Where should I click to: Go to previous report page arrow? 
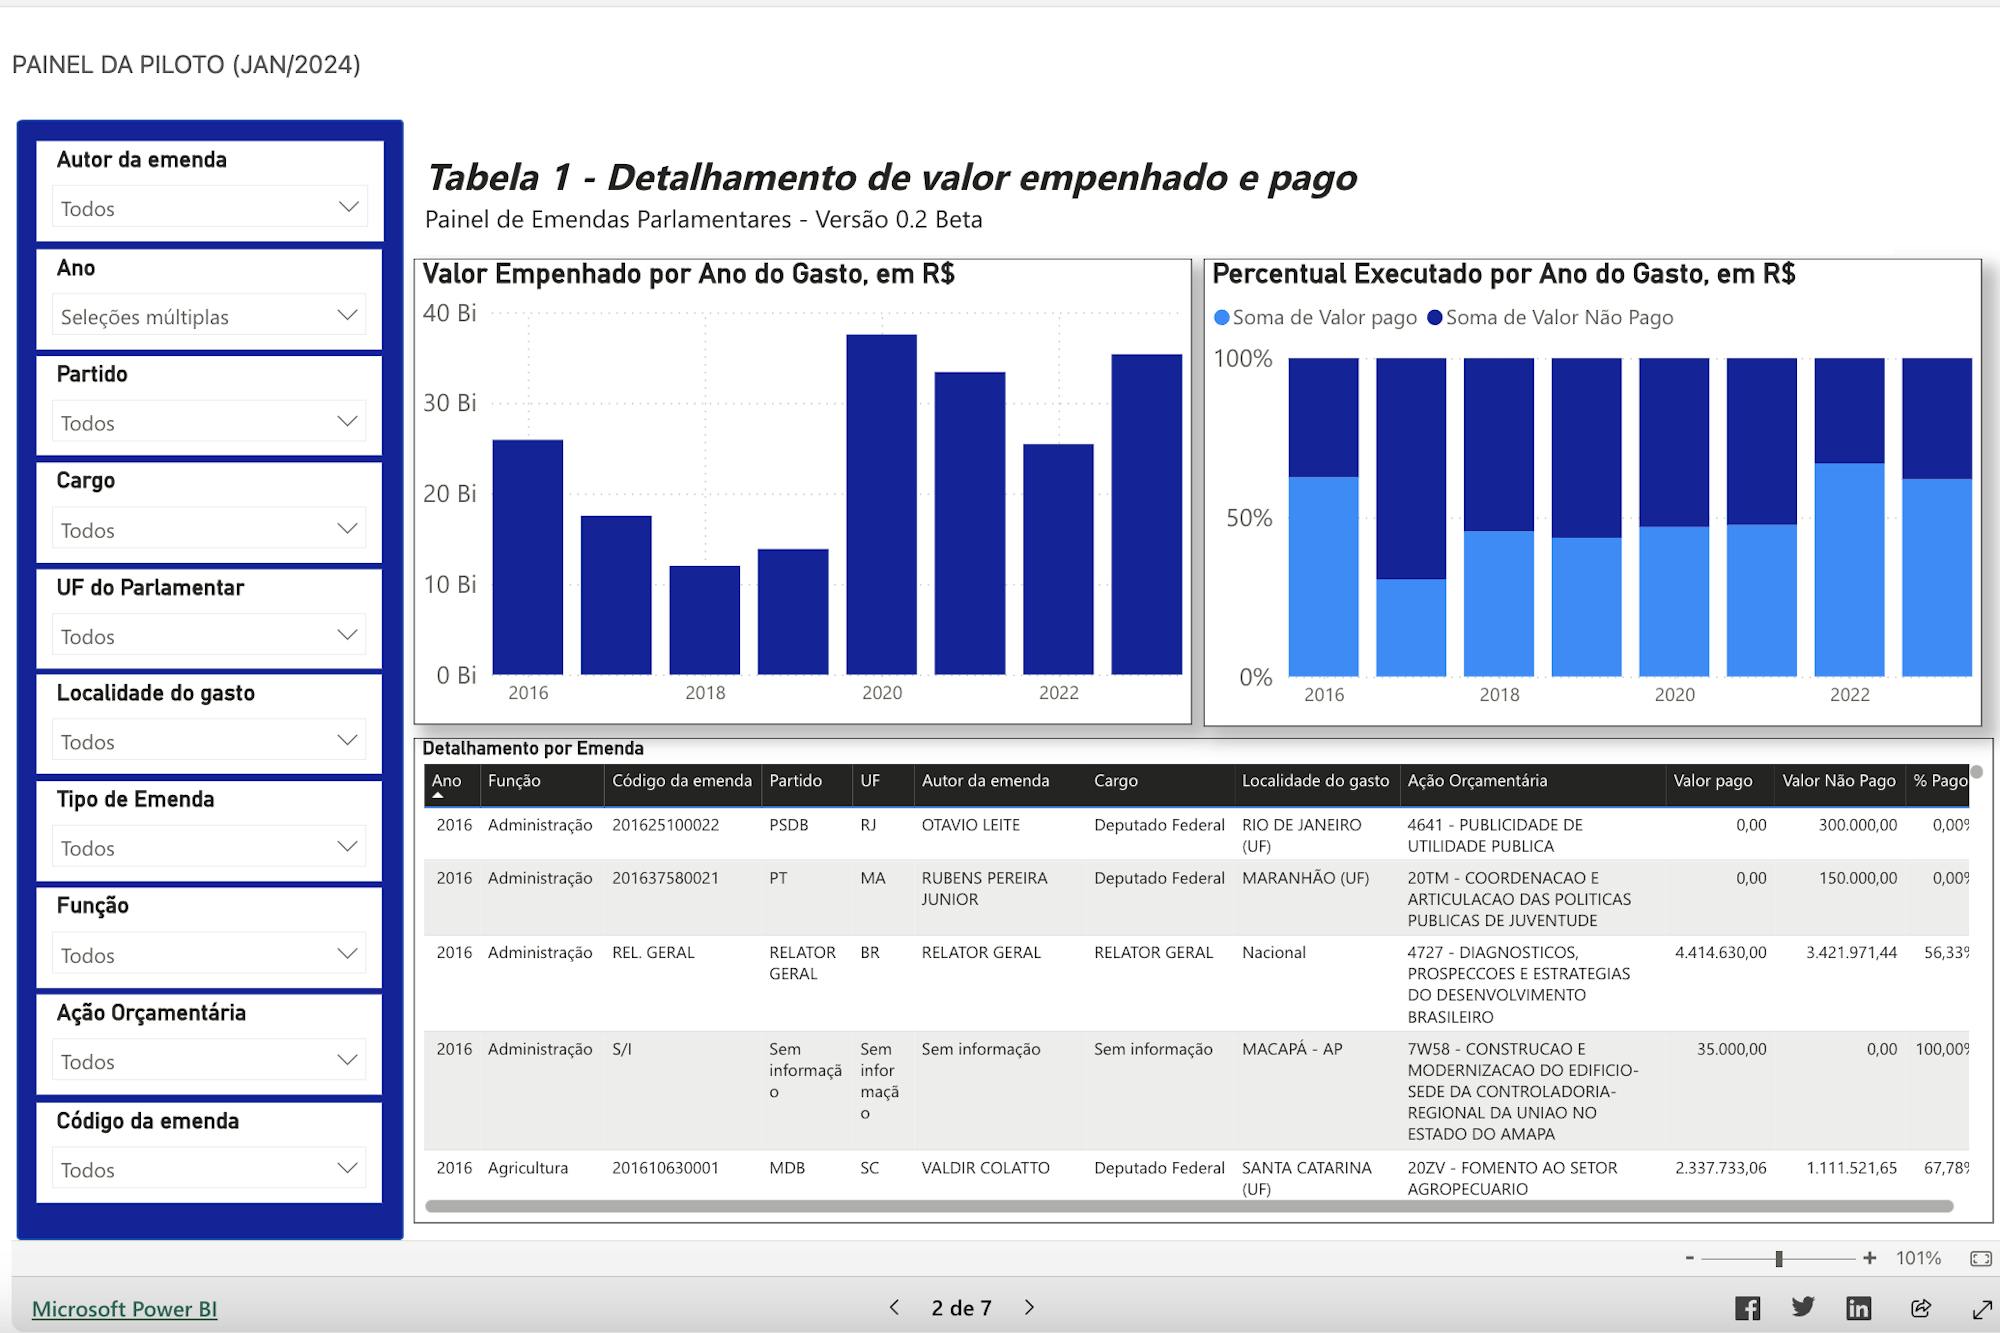pos(894,1307)
